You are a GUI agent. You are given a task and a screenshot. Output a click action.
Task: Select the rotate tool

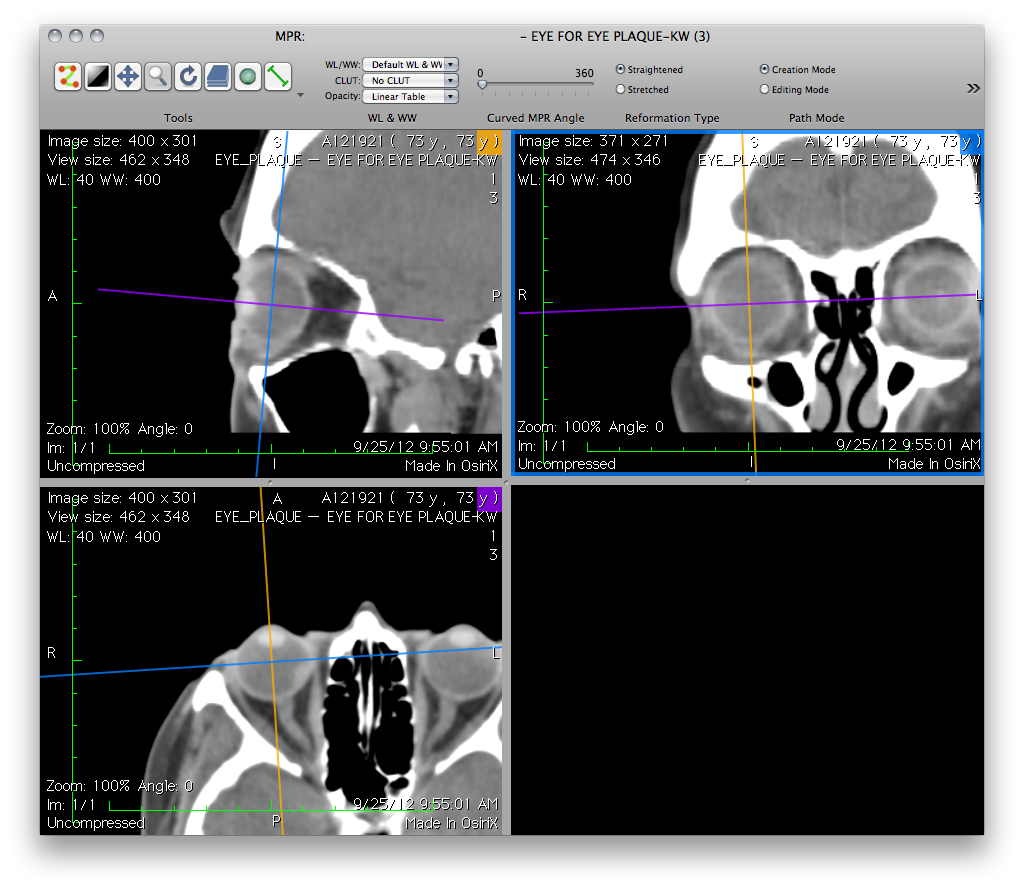click(187, 76)
